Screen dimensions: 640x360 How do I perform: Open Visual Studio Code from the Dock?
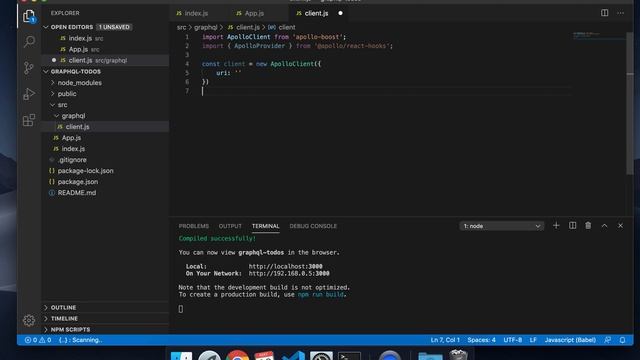(293, 356)
